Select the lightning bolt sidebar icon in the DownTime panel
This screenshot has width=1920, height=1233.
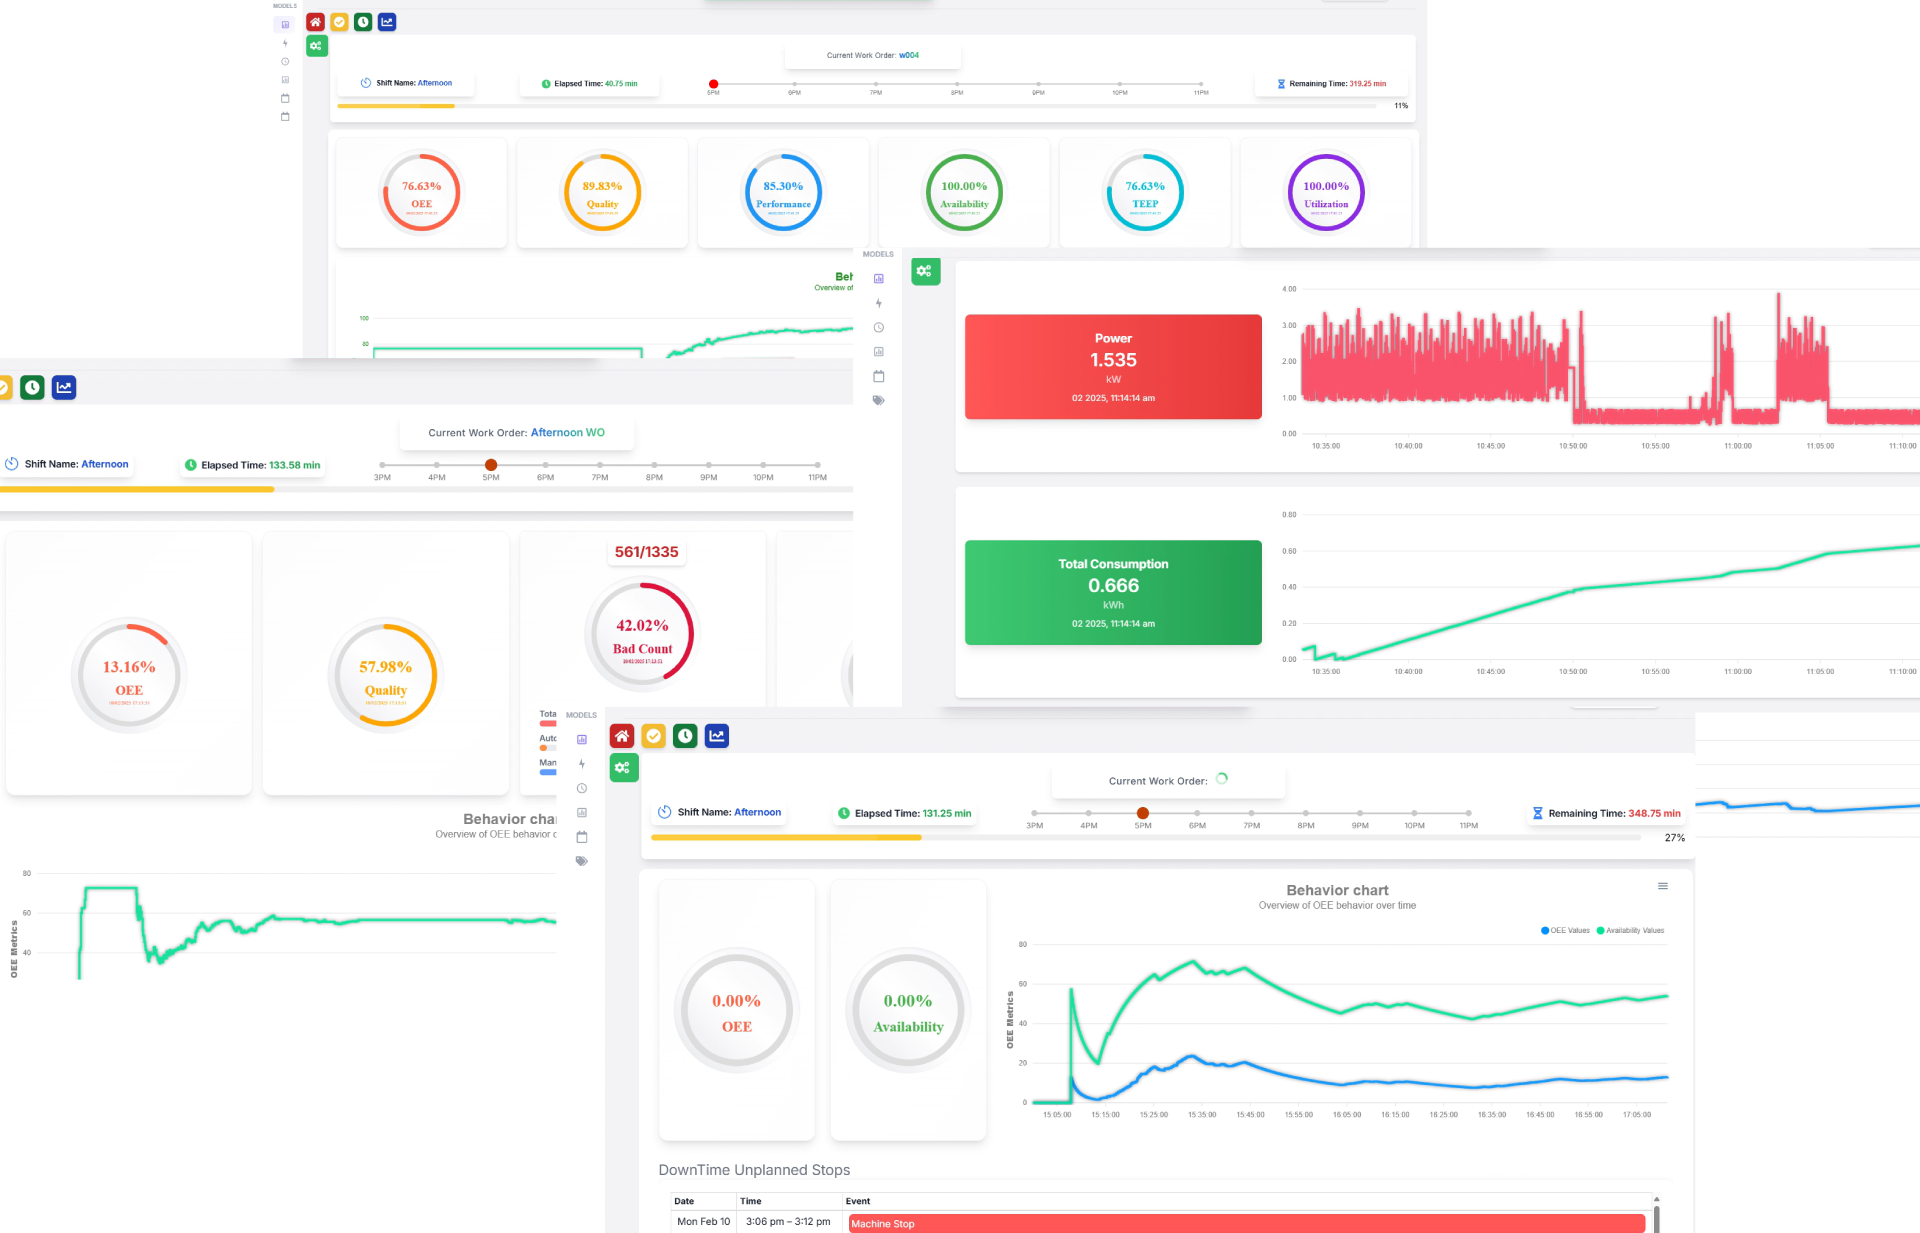point(582,764)
